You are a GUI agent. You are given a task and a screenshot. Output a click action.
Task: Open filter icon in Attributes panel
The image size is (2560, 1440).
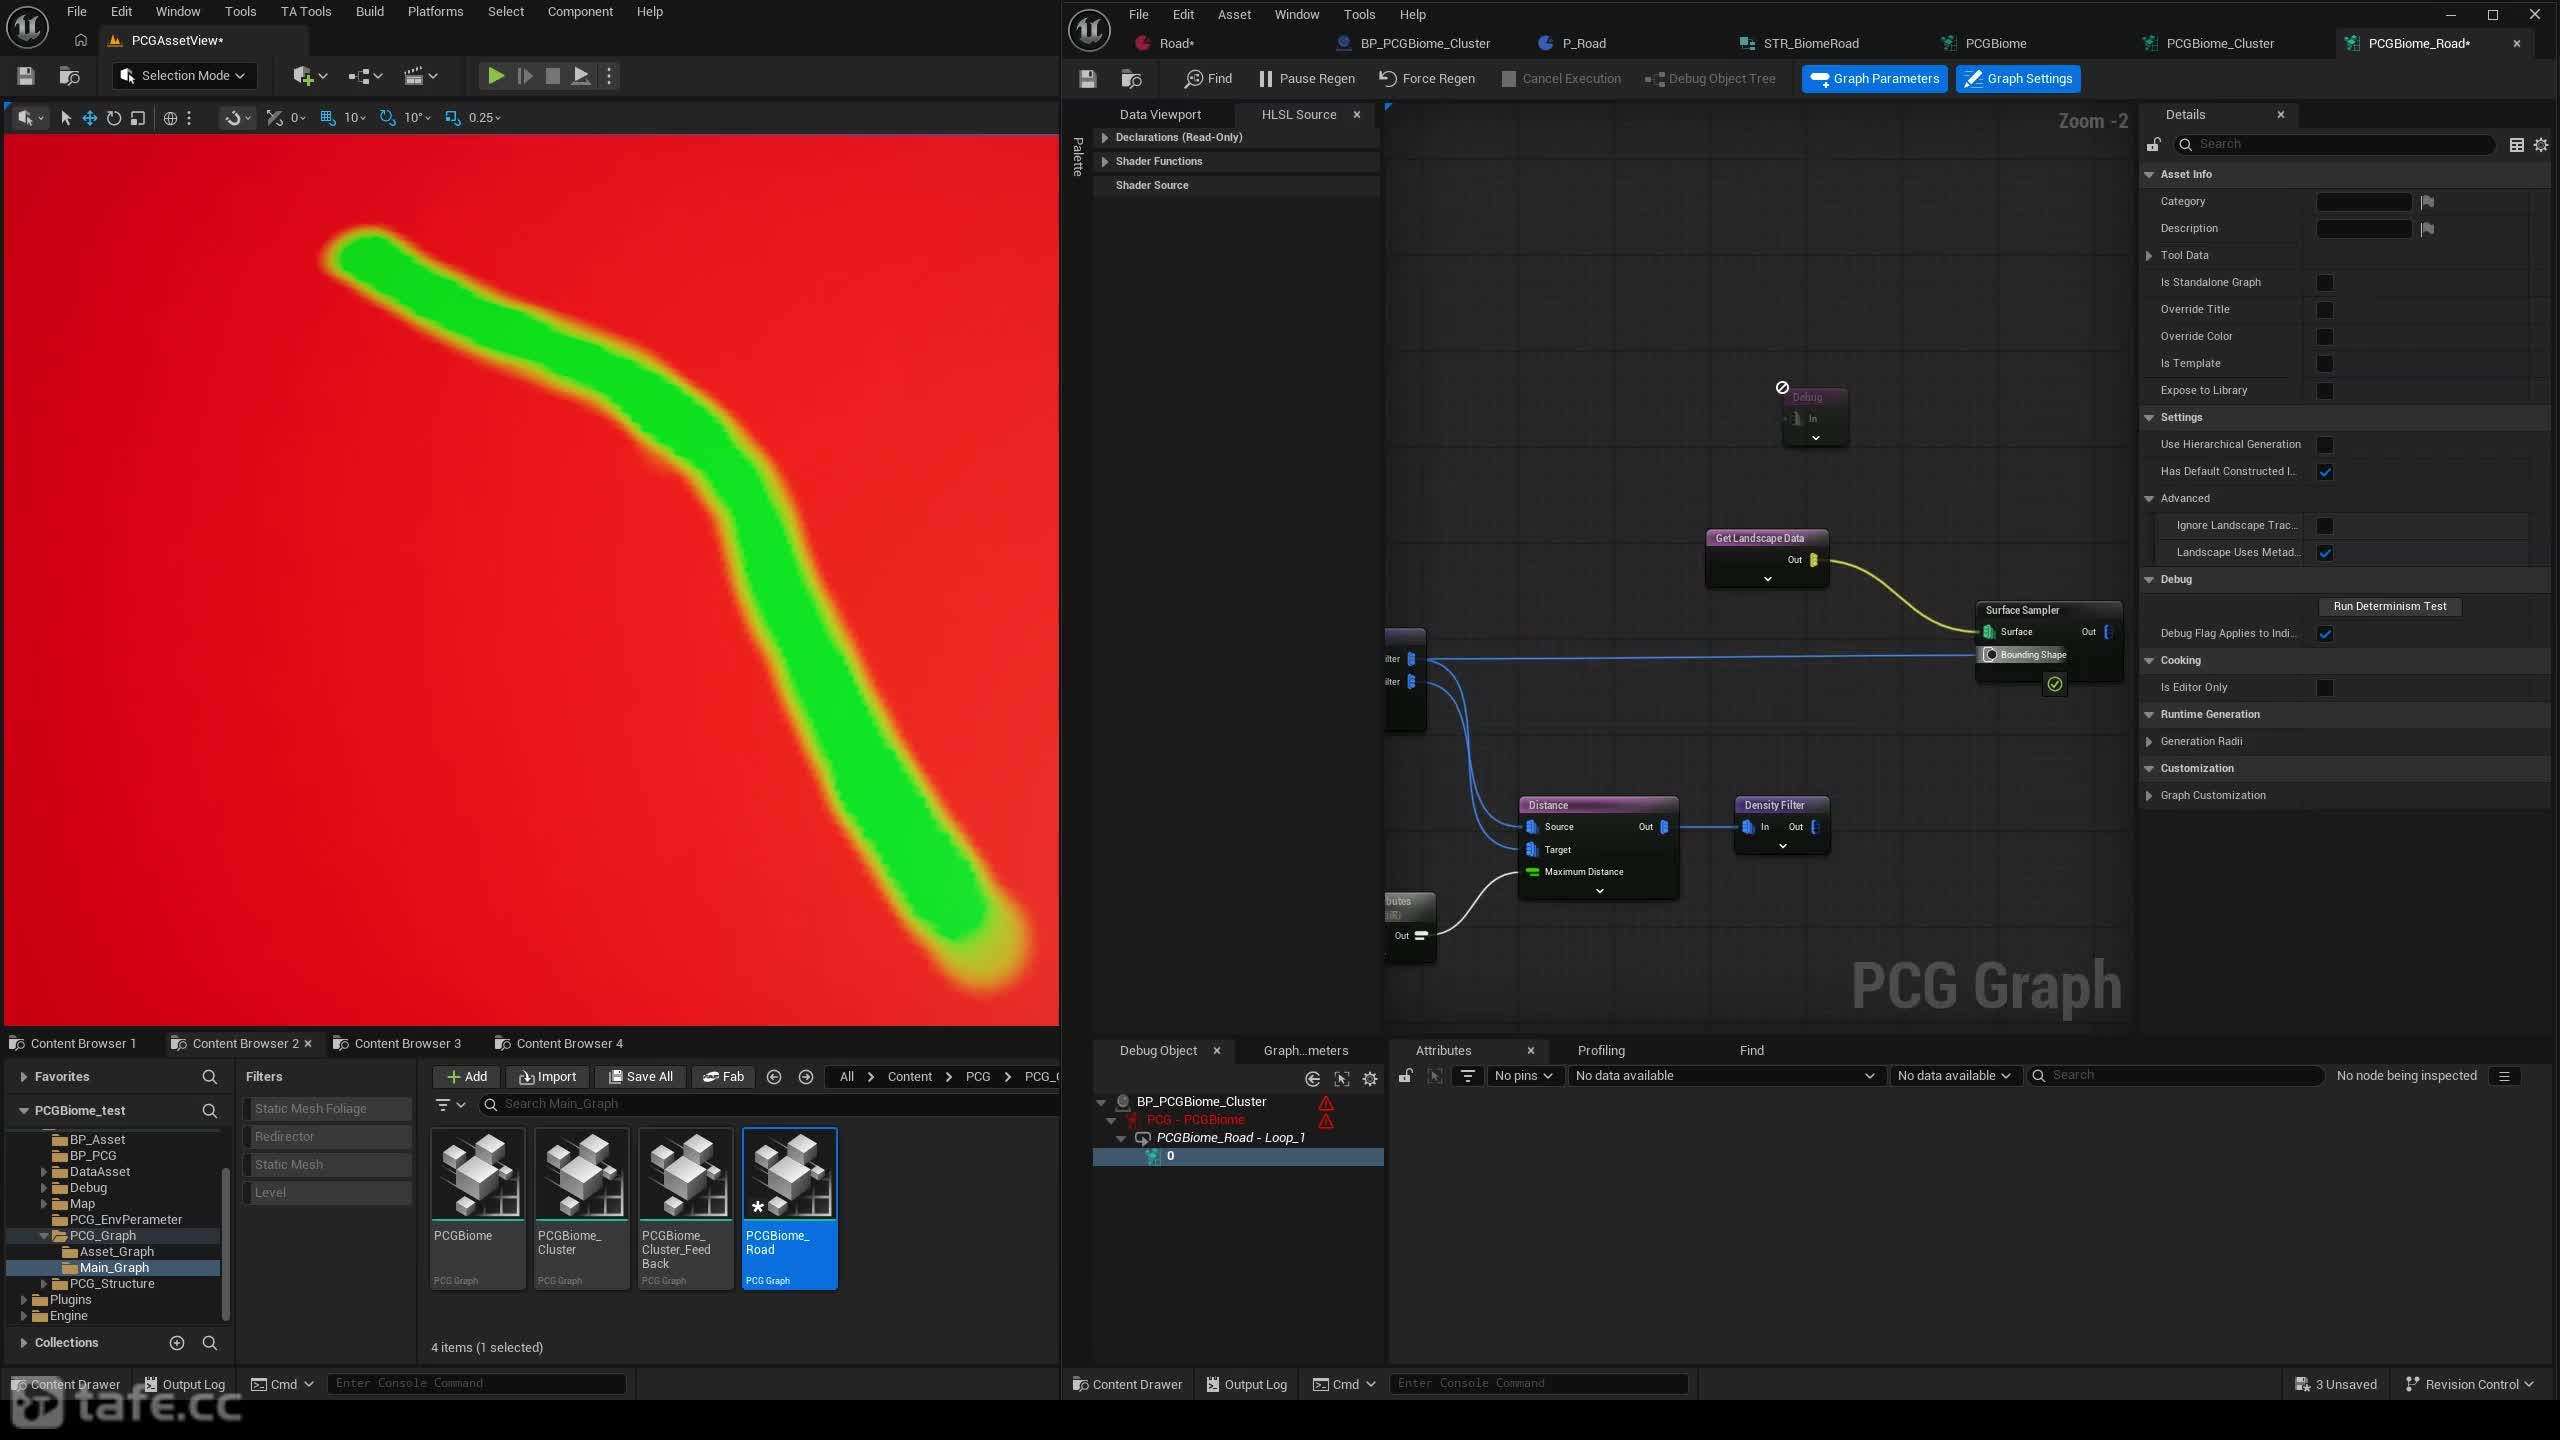[1467, 1076]
